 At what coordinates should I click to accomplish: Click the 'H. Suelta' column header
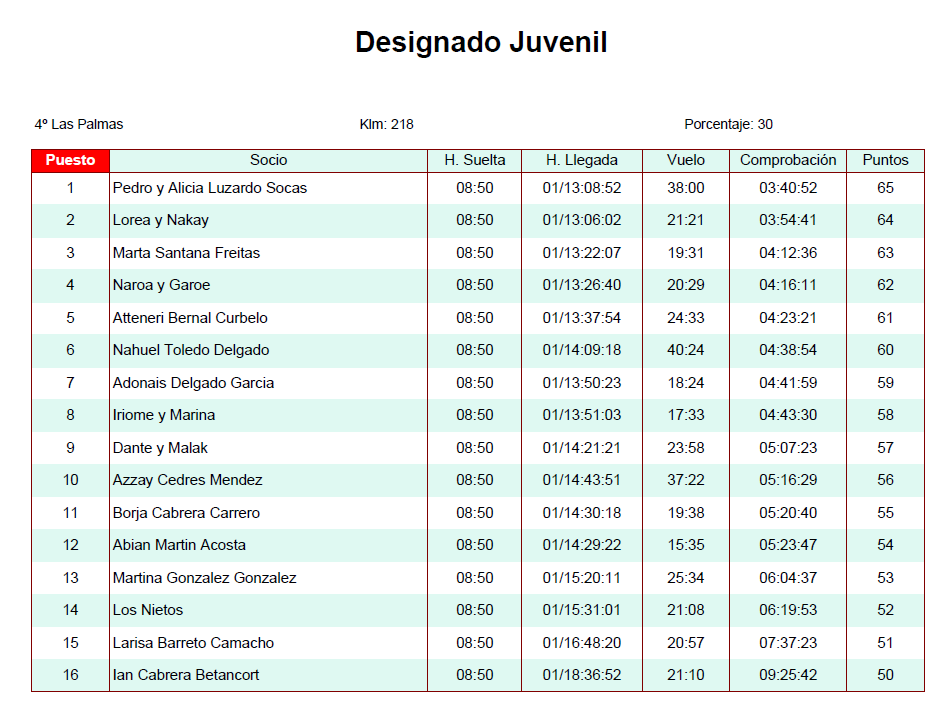click(475, 160)
